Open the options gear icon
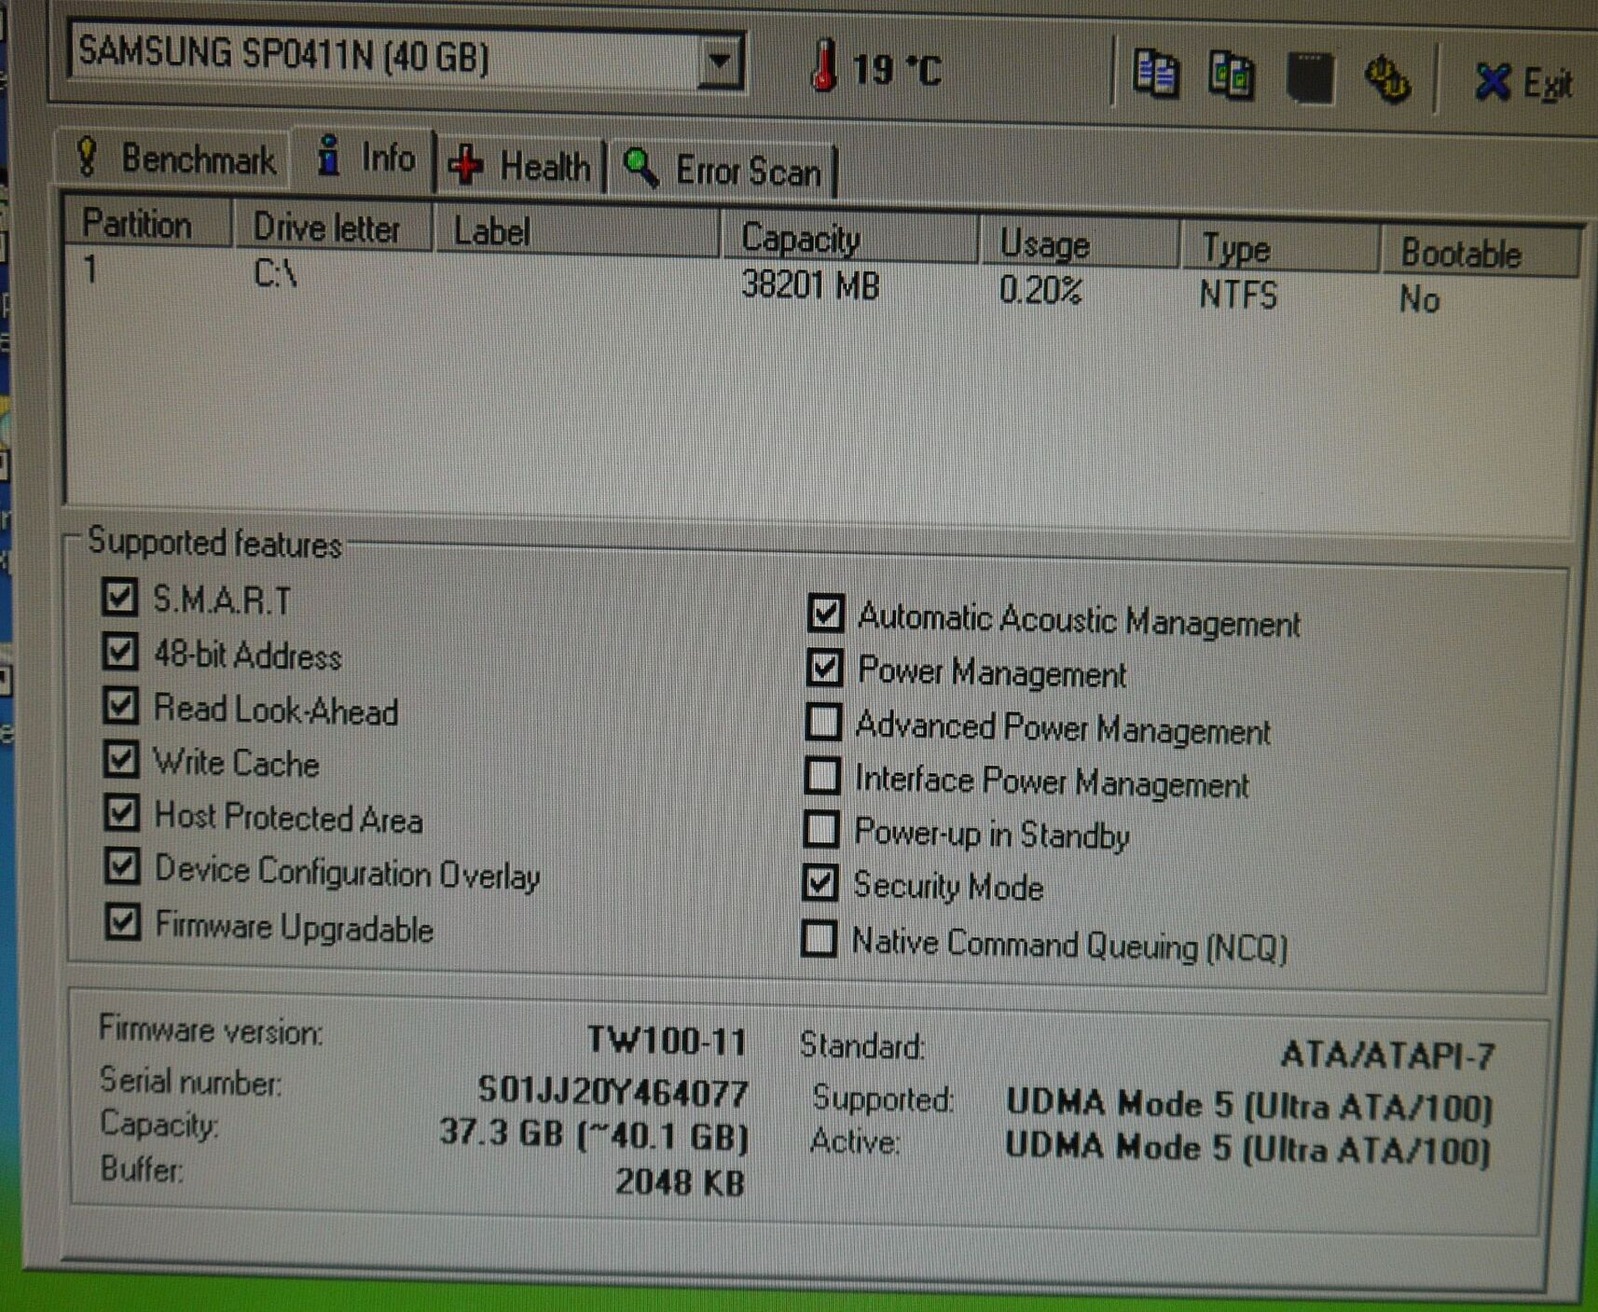 point(1387,80)
